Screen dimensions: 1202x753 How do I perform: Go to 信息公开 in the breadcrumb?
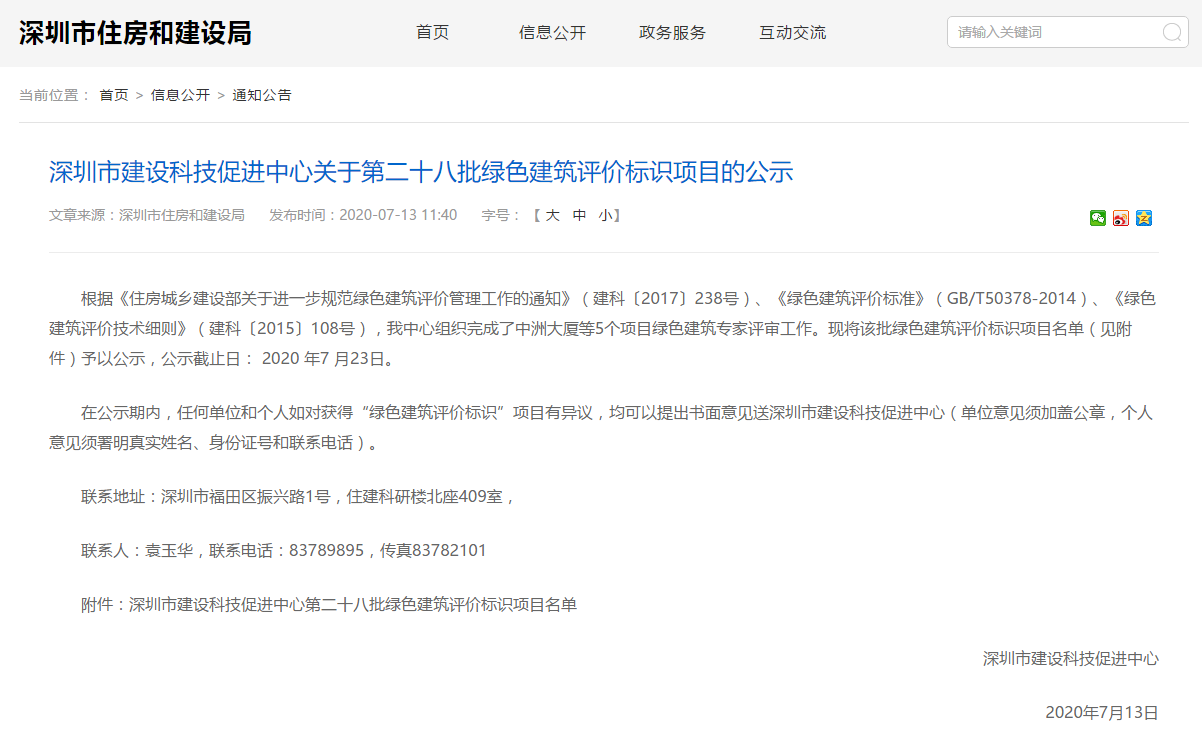[x=180, y=95]
